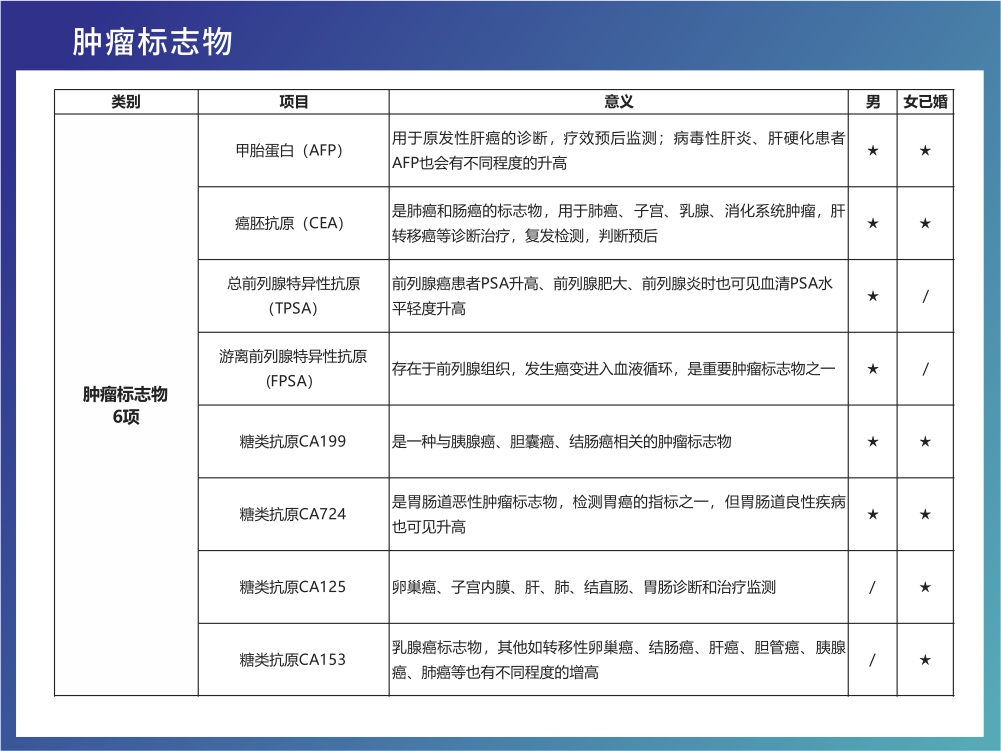This screenshot has width=1001, height=751.
Task: Select the 类别 column header
Action: [126, 102]
